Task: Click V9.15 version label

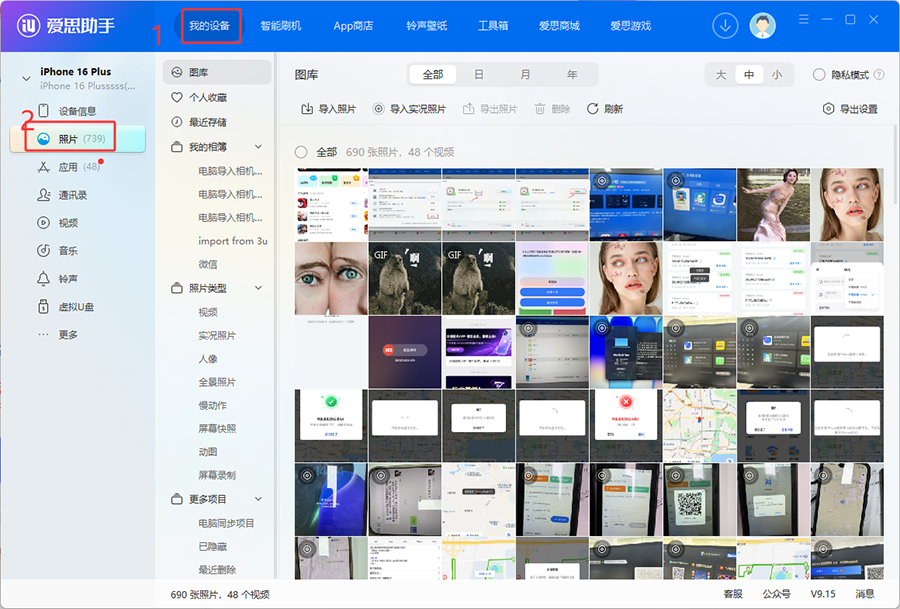Action: [x=823, y=594]
